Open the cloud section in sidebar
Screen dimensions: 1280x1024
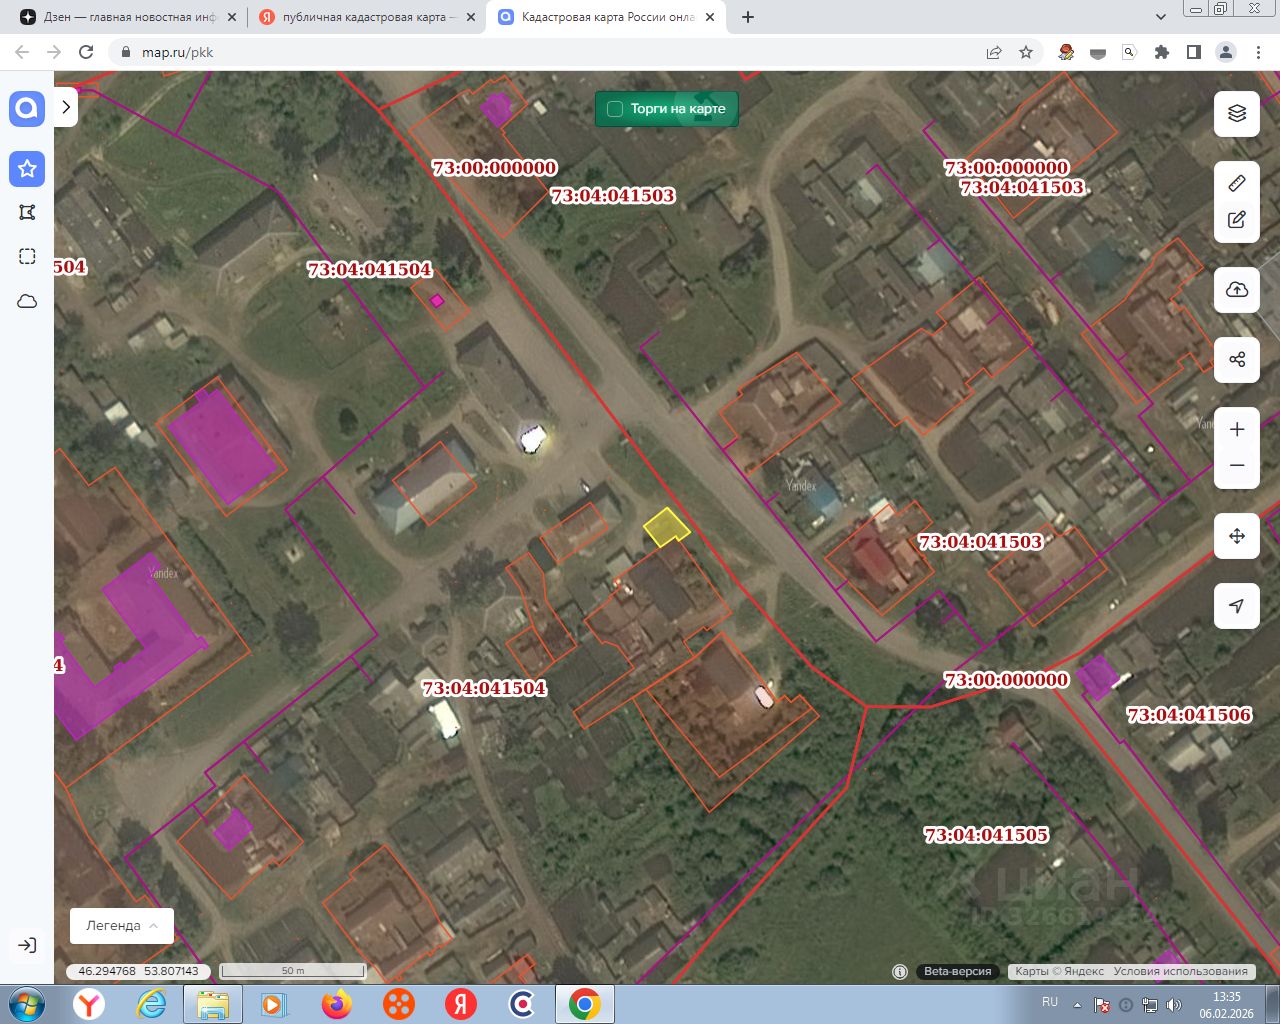[27, 301]
